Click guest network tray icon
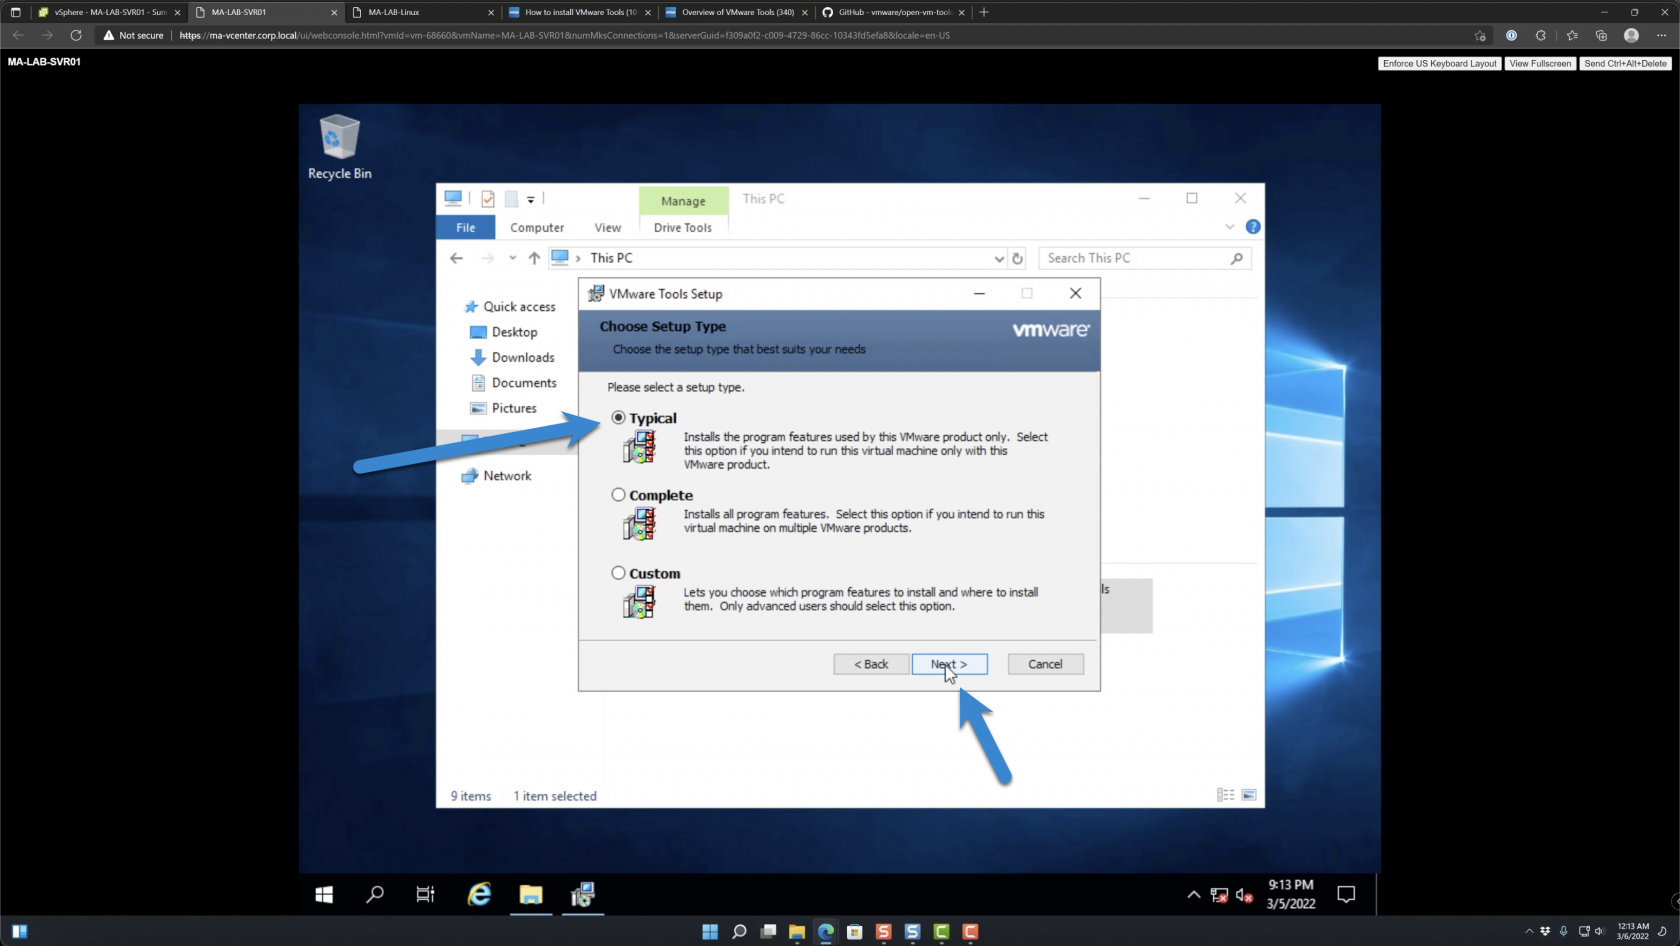Viewport: 1680px width, 946px height. click(1219, 895)
